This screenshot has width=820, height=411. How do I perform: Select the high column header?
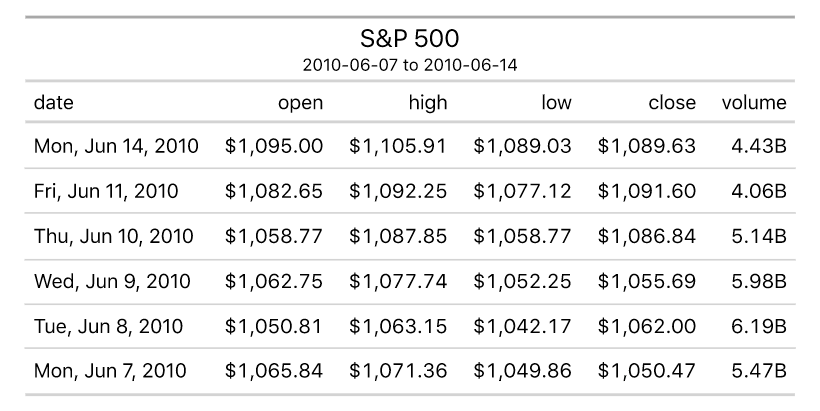click(x=428, y=102)
